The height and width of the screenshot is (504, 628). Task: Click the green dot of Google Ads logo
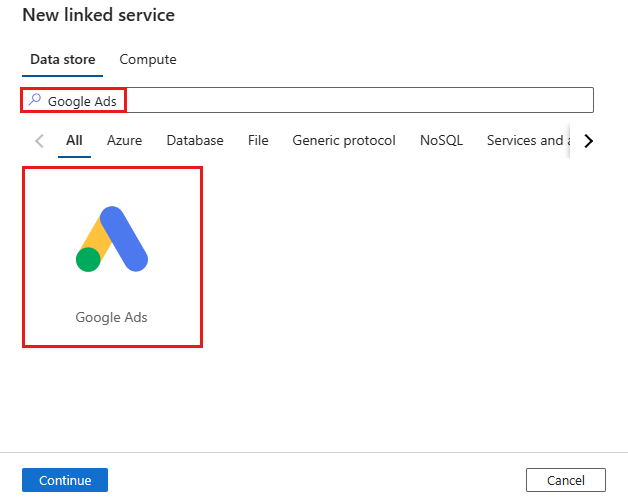(x=89, y=260)
